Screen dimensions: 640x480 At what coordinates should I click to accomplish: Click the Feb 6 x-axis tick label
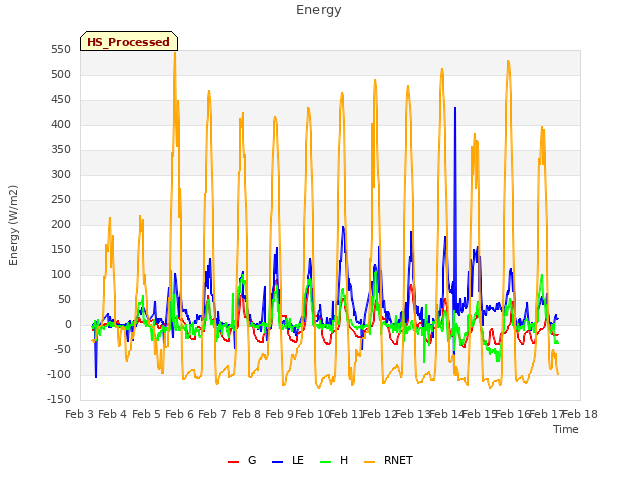point(180,415)
